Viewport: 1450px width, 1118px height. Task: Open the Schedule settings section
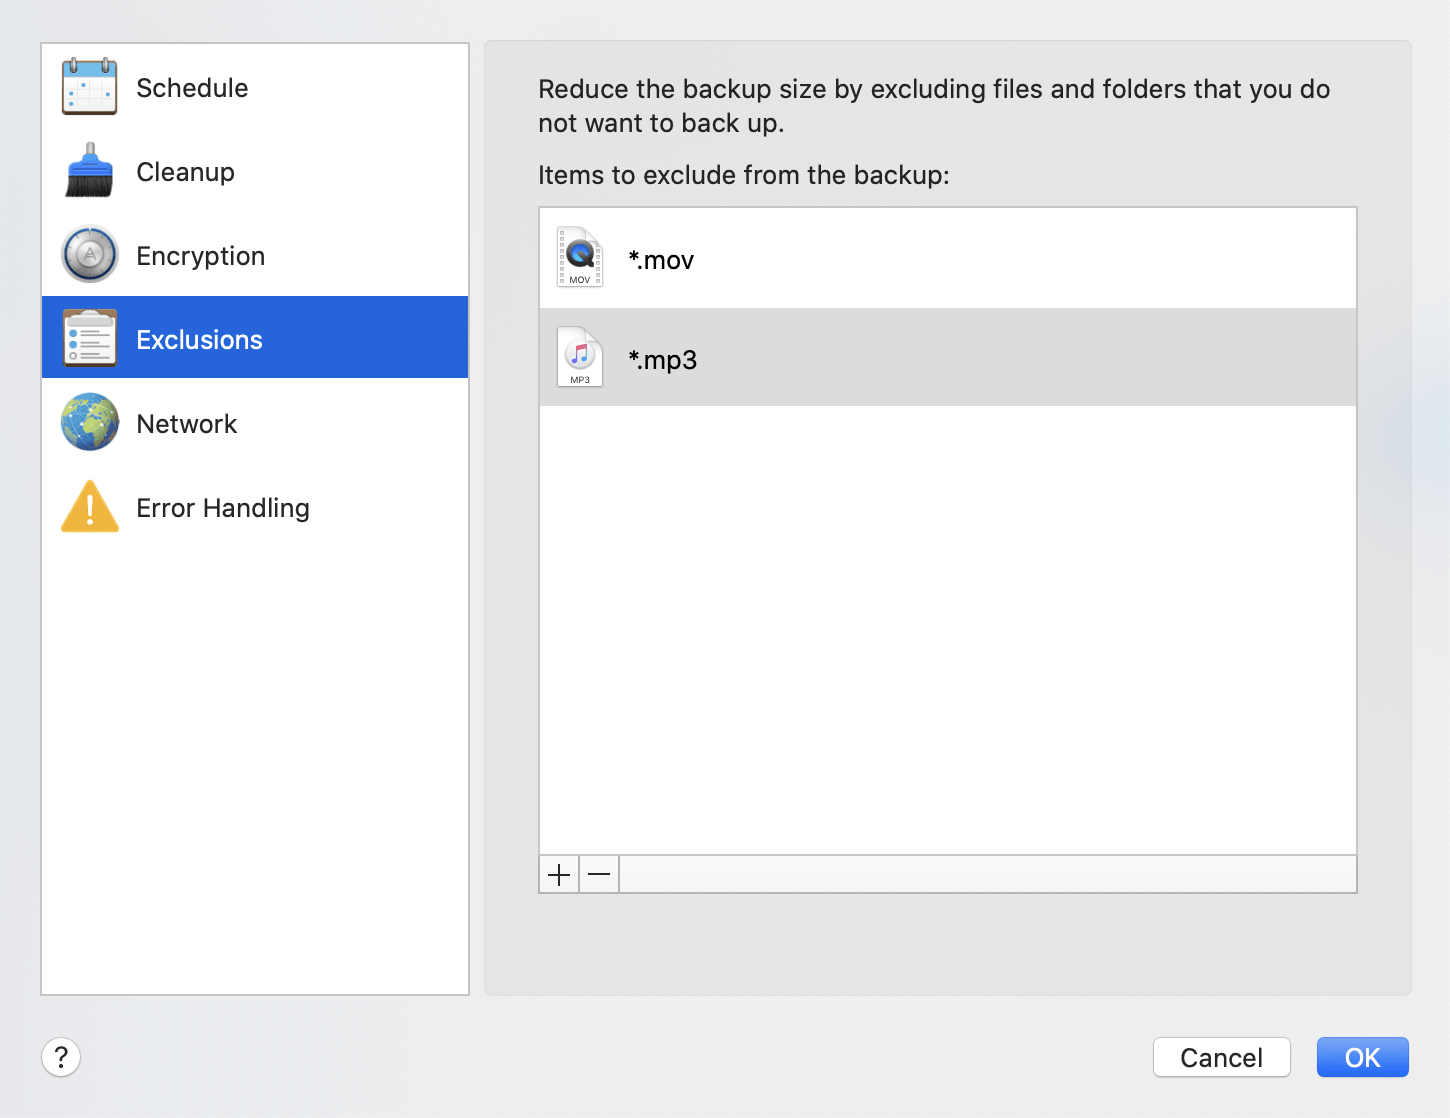pyautogui.click(x=192, y=88)
